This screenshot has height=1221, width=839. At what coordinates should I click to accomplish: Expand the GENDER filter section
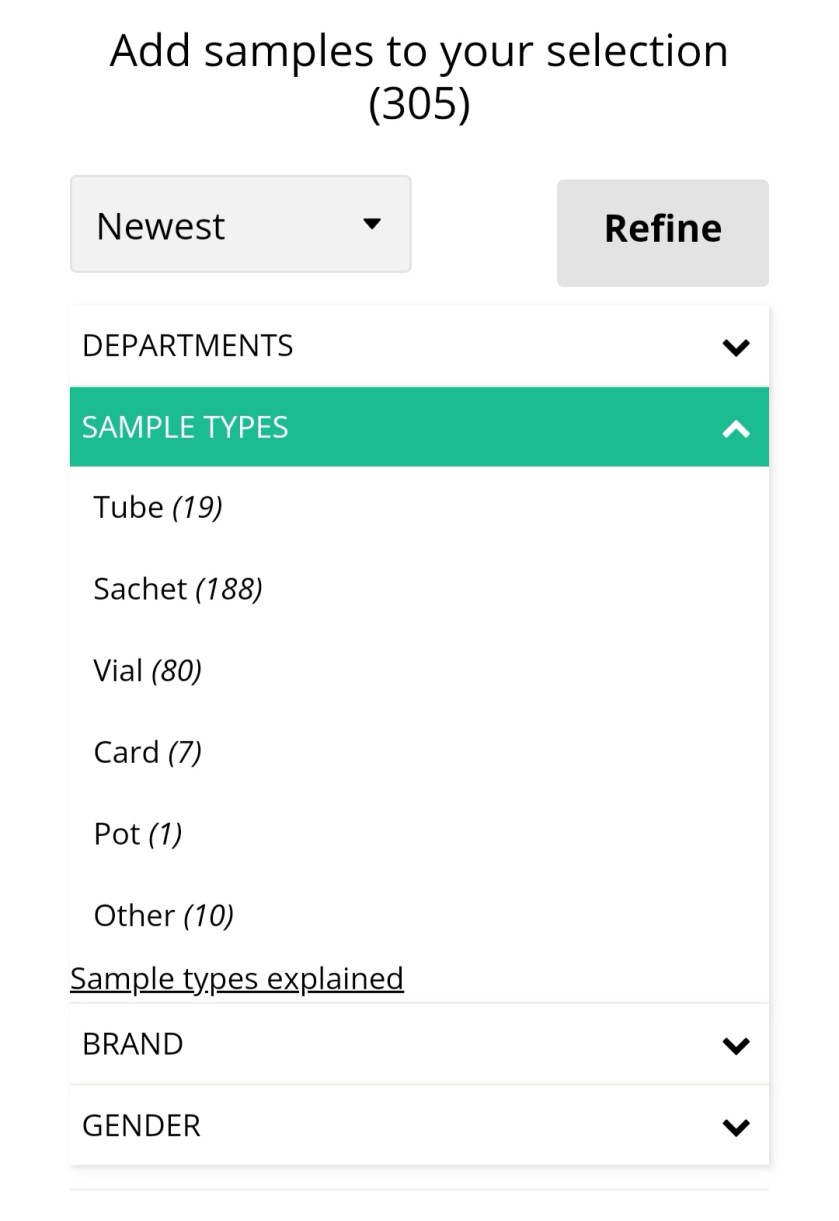click(141, 1126)
